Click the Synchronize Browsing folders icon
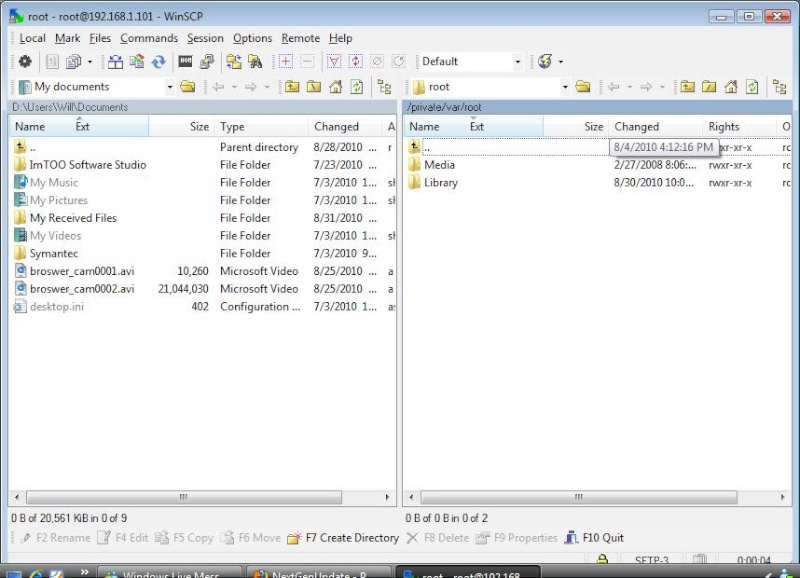Viewport: 800px width, 578px height. pos(234,62)
